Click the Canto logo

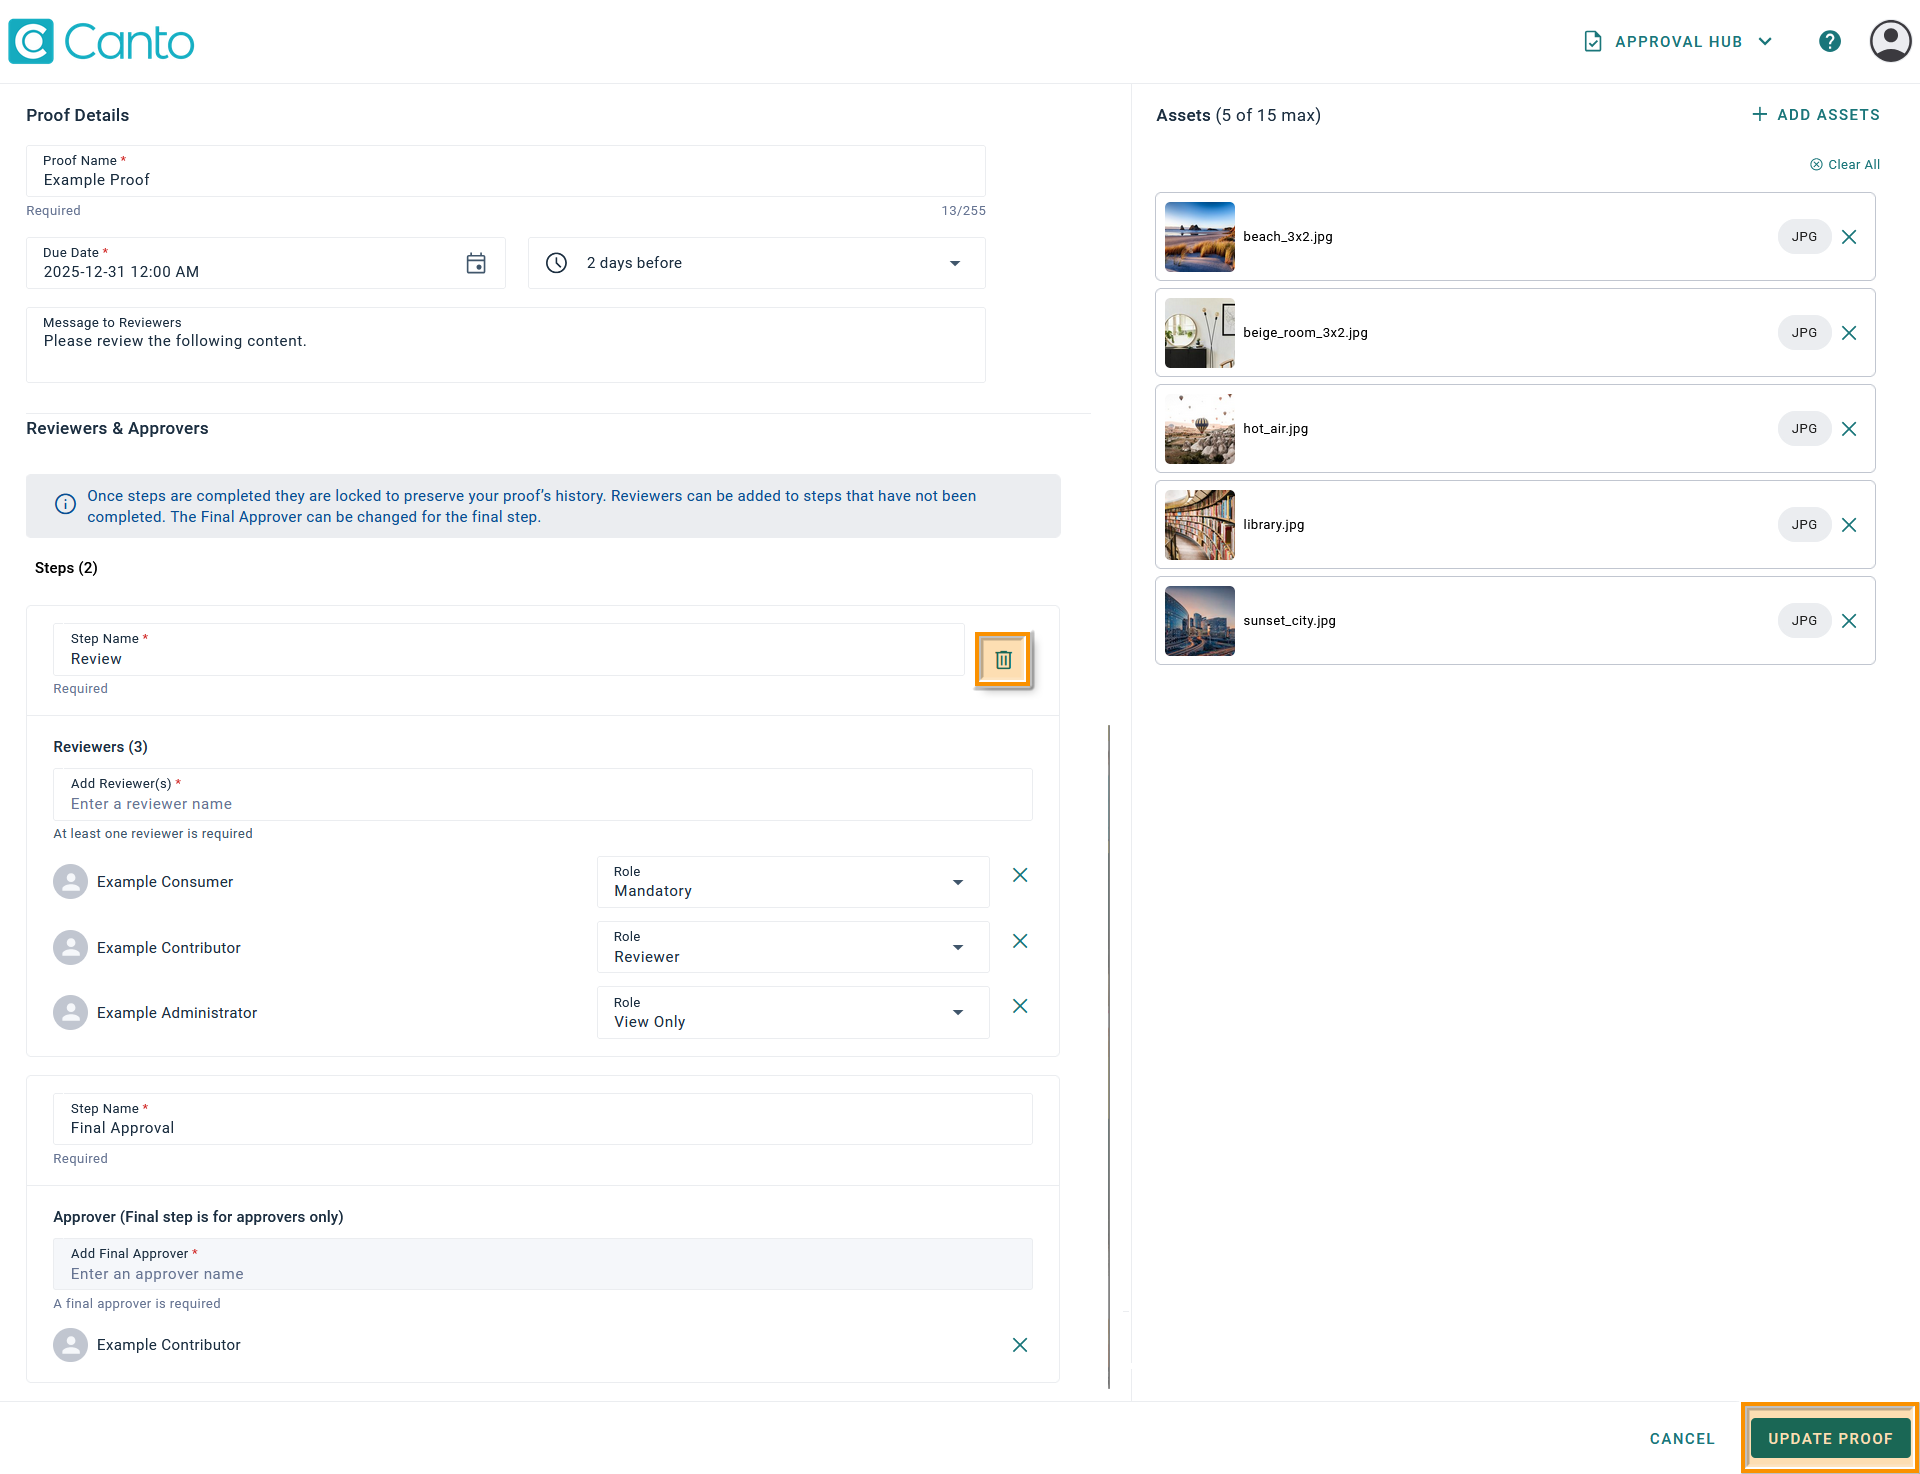(x=100, y=41)
